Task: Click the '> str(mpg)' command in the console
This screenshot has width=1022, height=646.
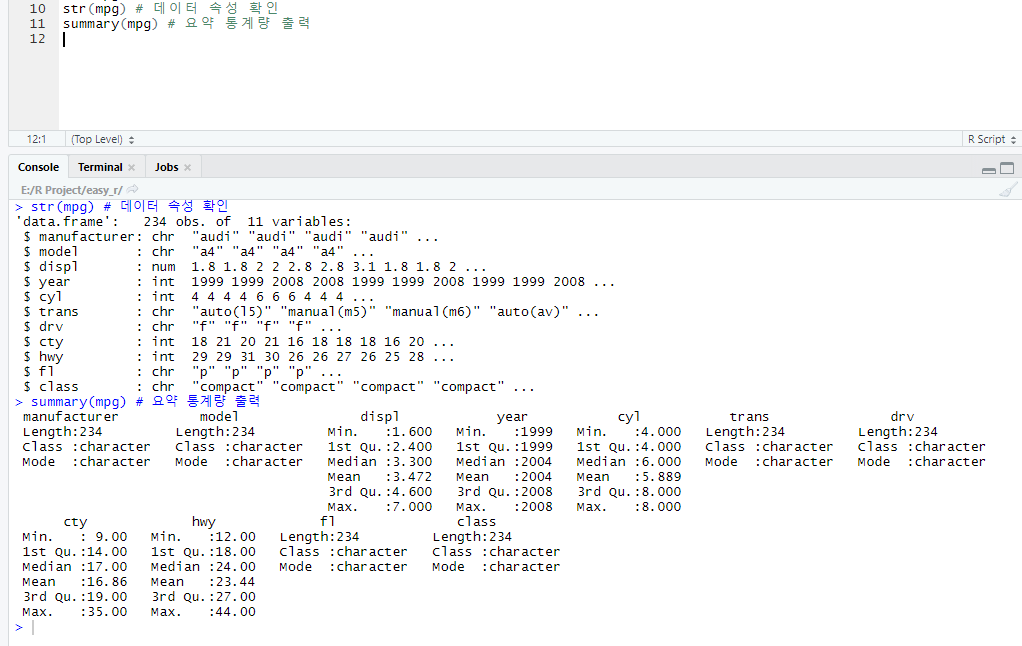Action: [122, 207]
